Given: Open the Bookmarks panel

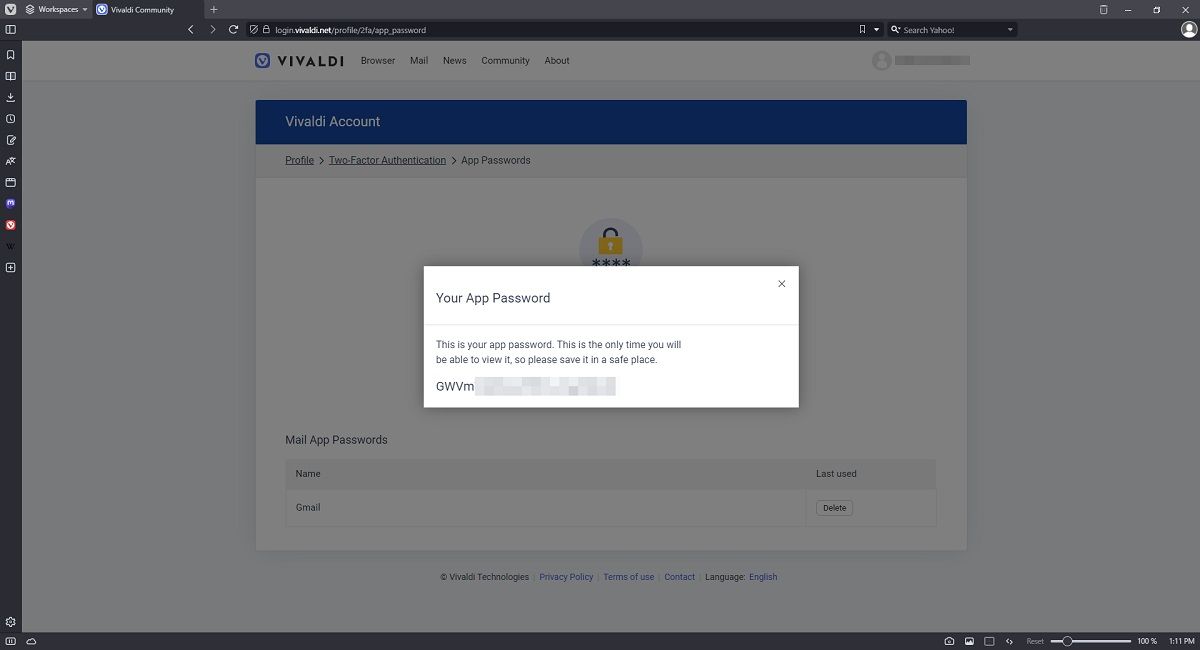Looking at the screenshot, I should click(10, 55).
